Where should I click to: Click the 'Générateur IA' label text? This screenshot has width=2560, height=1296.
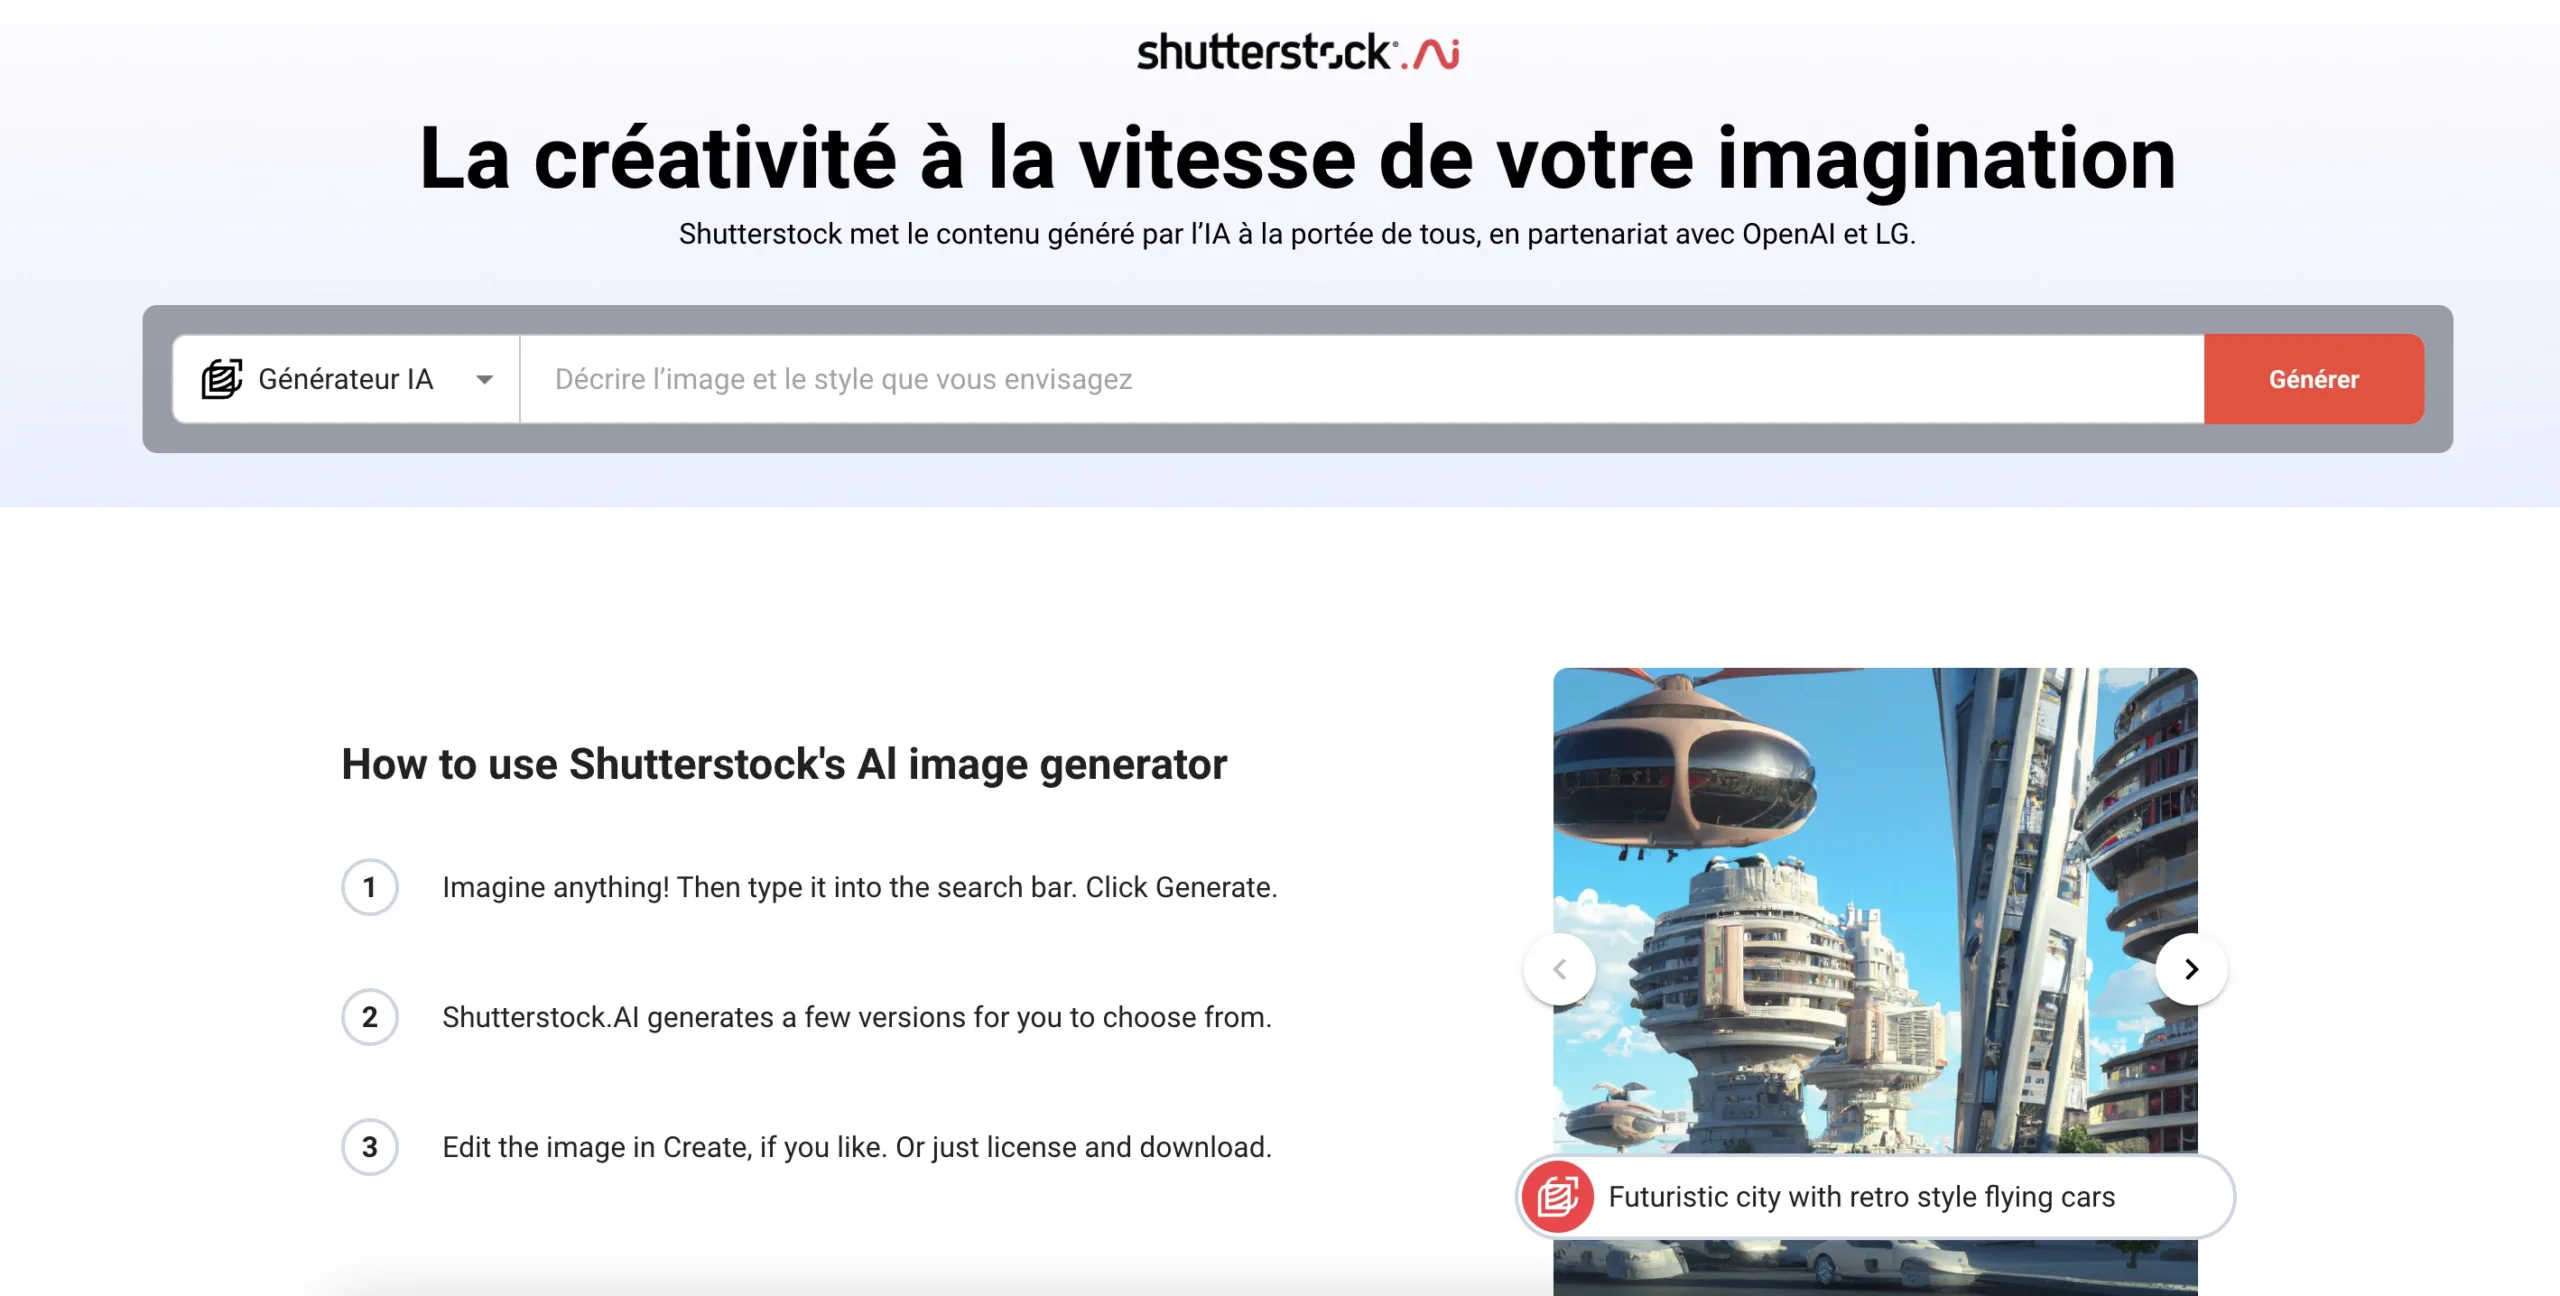(x=346, y=379)
